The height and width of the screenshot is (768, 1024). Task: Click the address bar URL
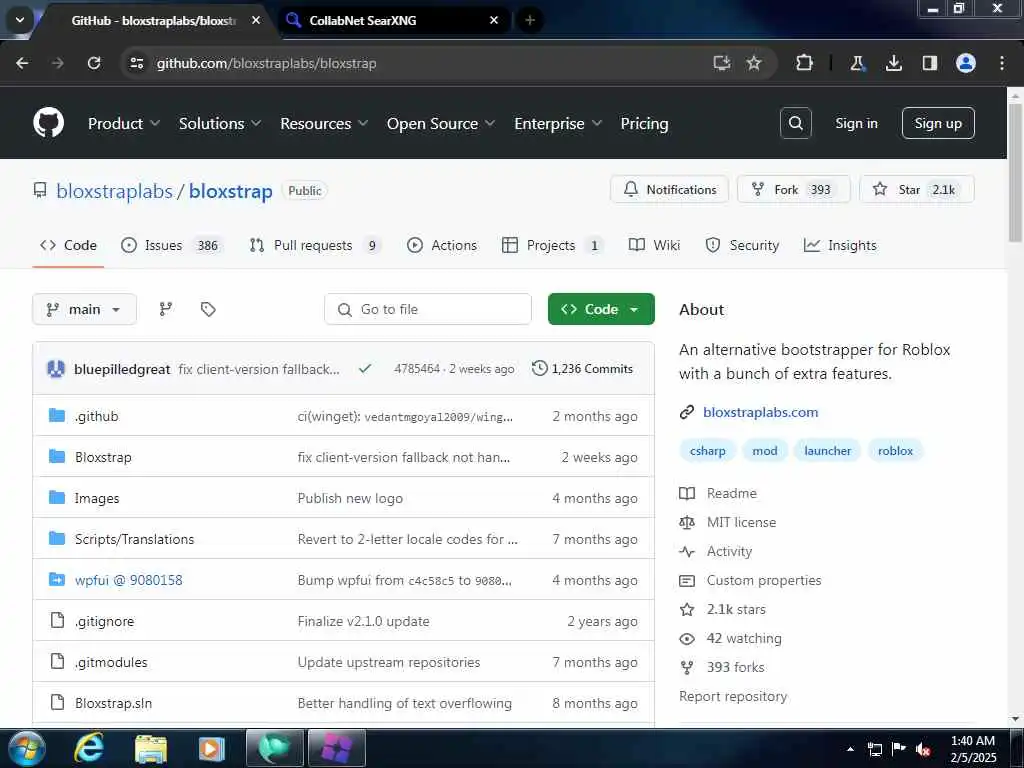(266, 63)
